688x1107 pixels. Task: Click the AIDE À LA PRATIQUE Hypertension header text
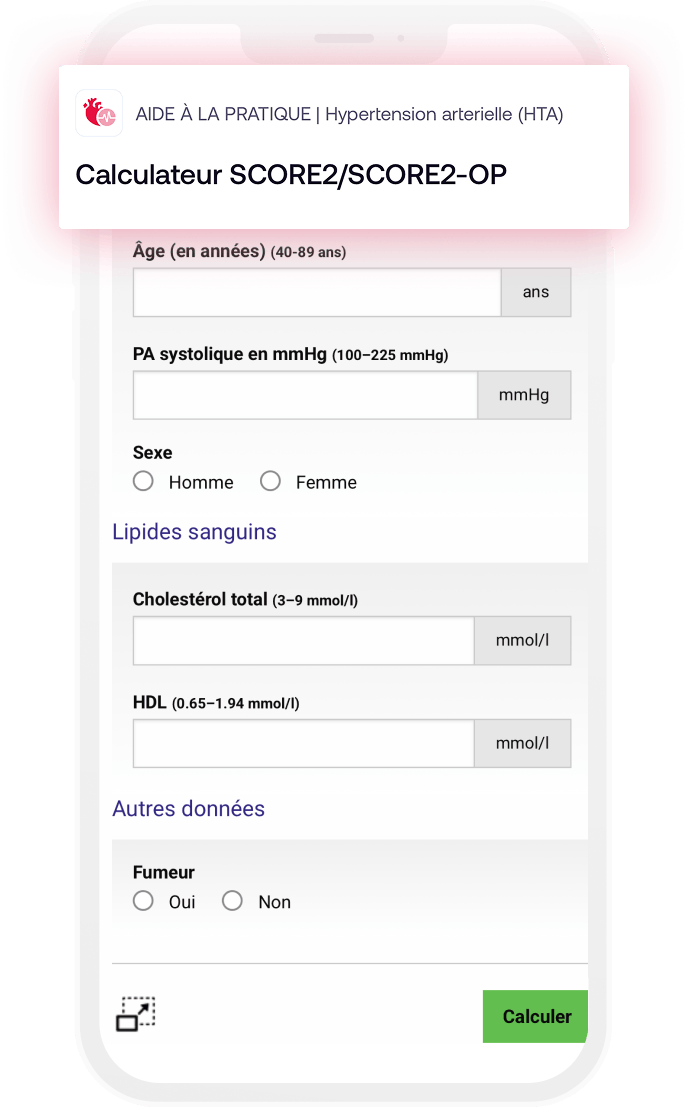pyautogui.click(x=349, y=114)
